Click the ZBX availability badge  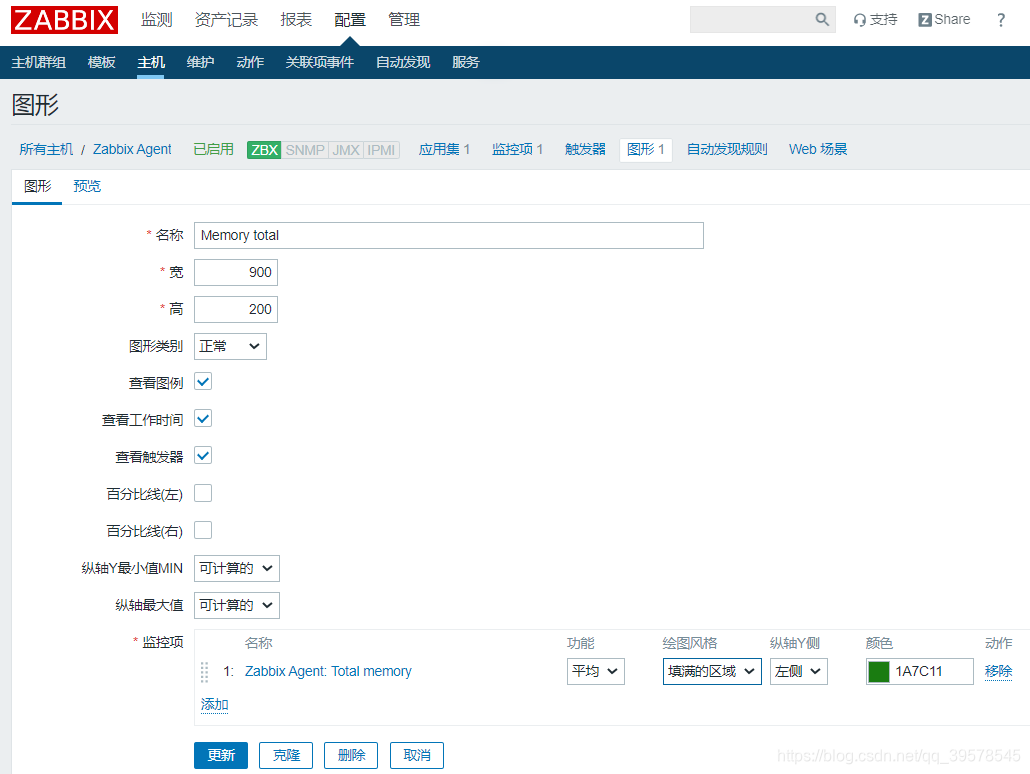coord(264,150)
